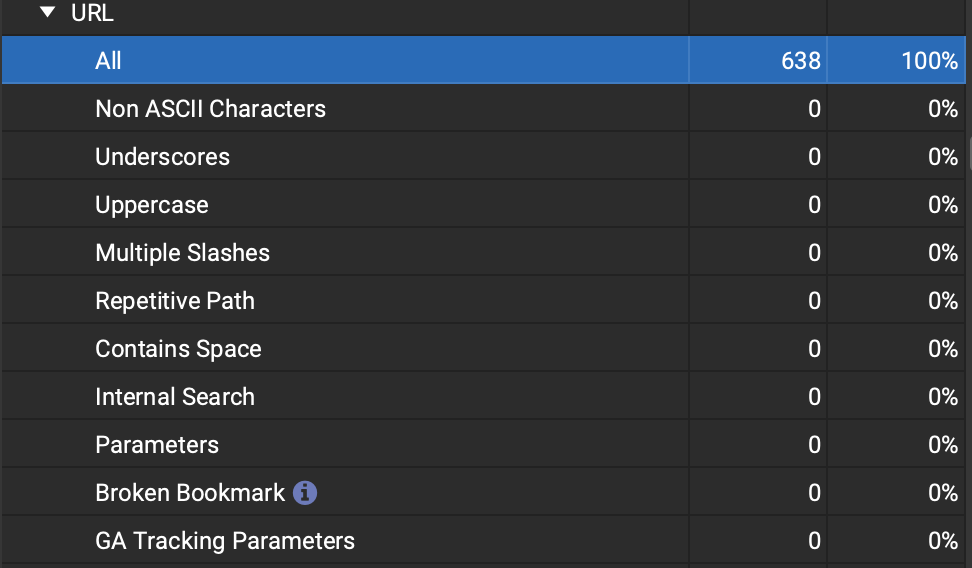Select Multiple Slashes filter
The height and width of the screenshot is (568, 972).
click(x=182, y=253)
